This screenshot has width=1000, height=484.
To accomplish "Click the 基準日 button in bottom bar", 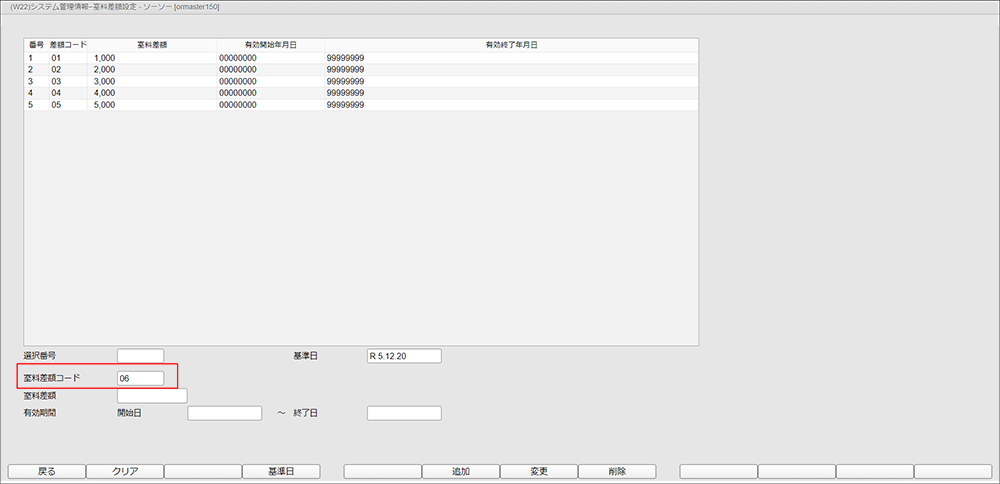I will point(281,471).
